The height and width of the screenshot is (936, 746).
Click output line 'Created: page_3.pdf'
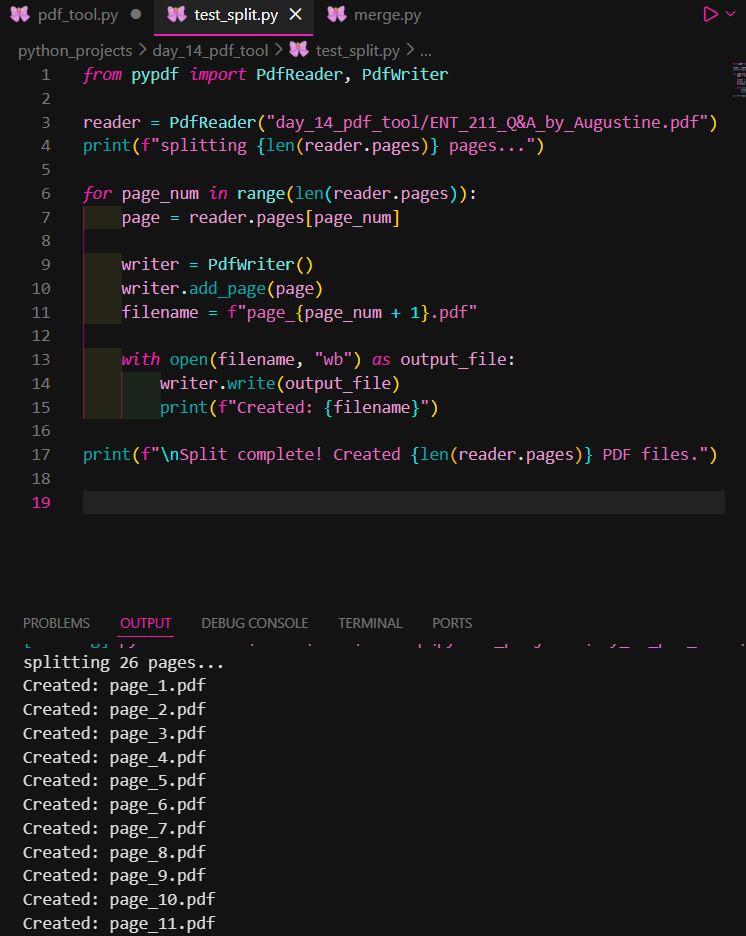114,734
